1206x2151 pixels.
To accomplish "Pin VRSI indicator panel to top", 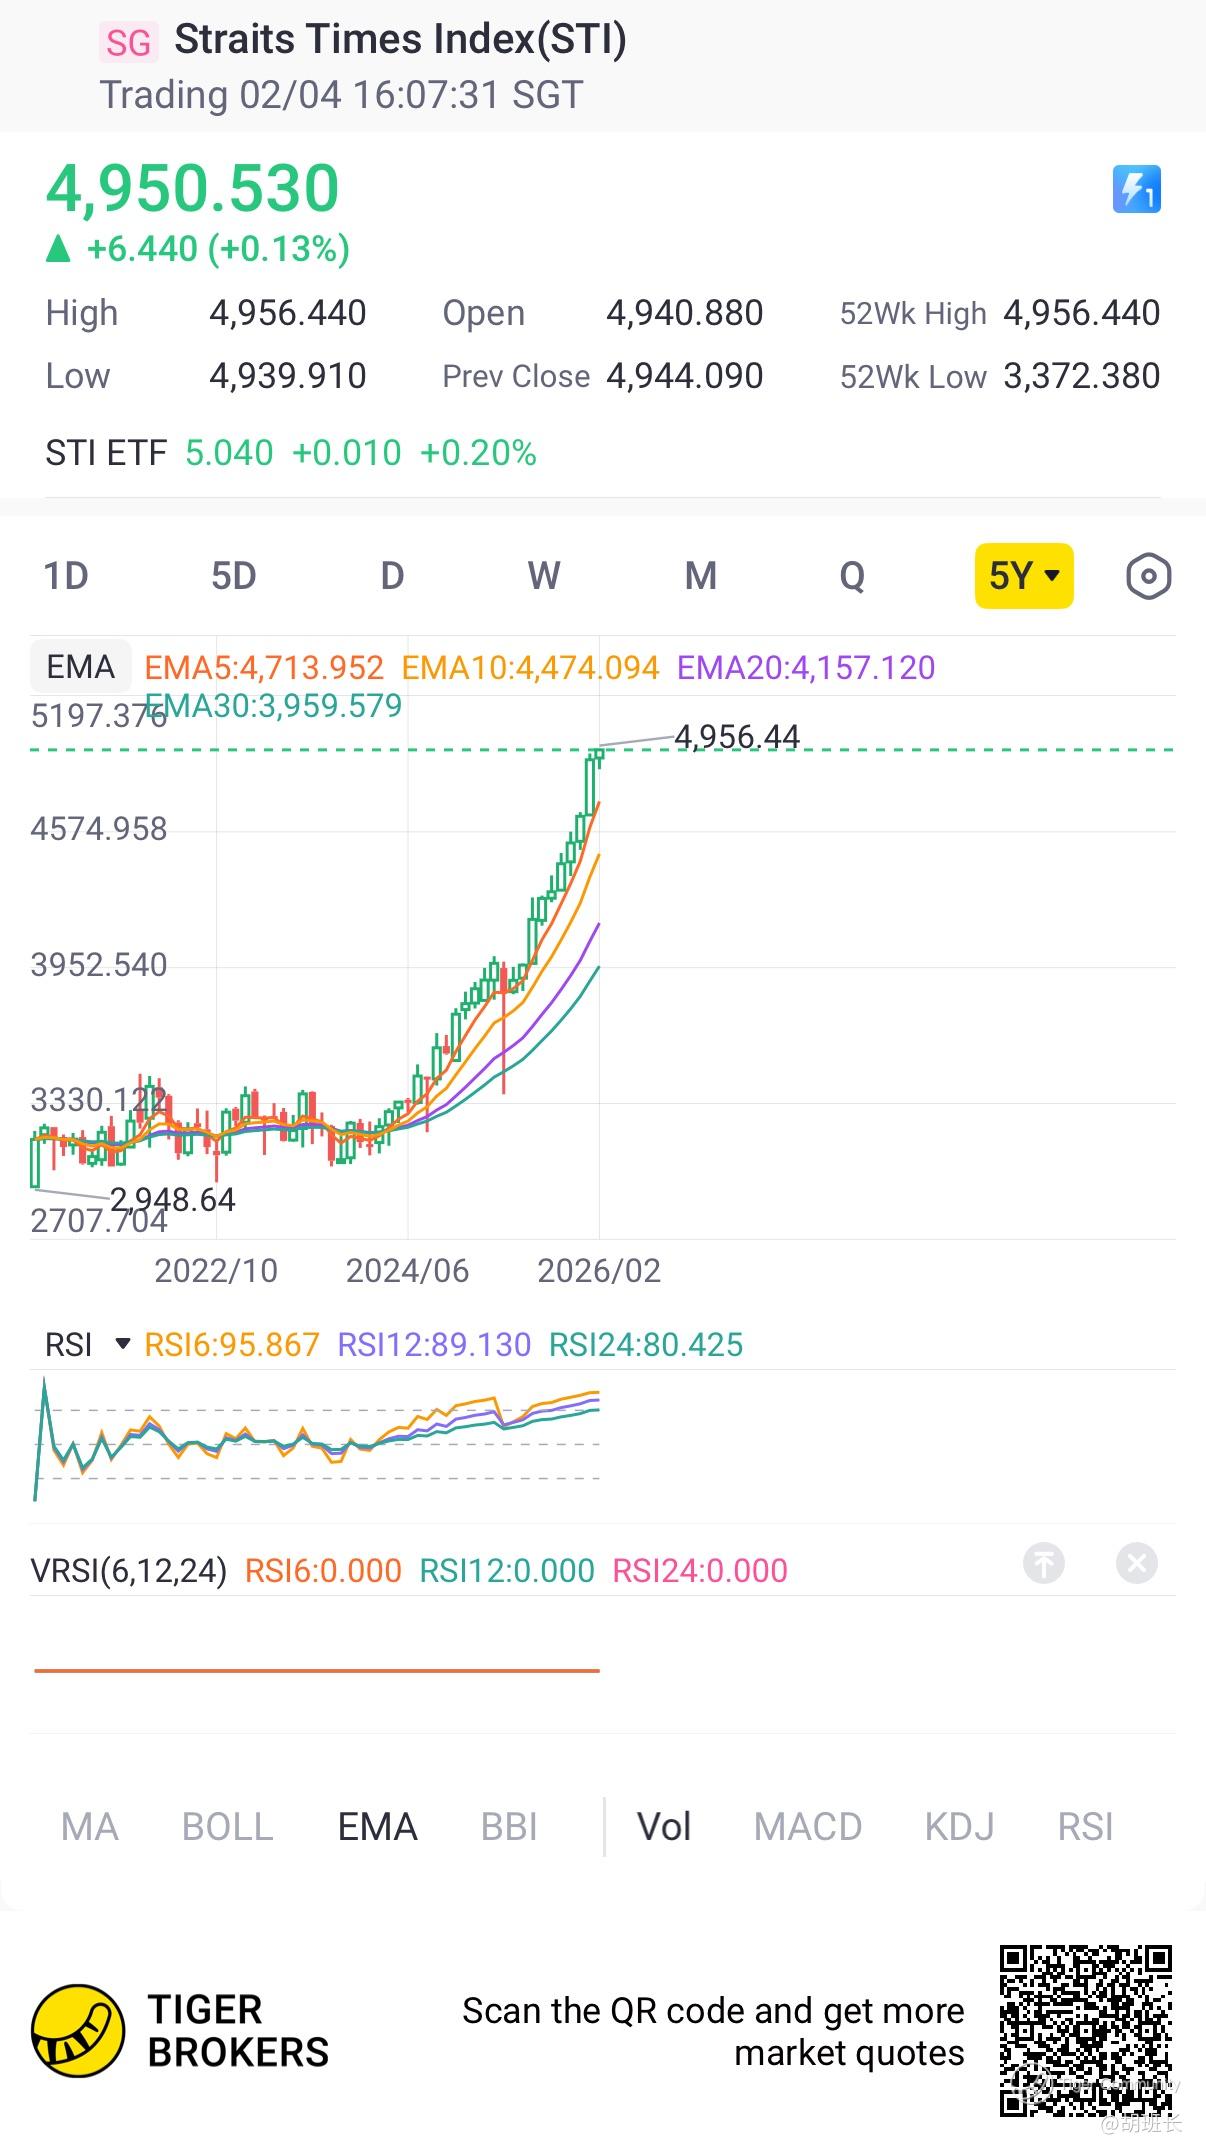I will (1043, 1563).
